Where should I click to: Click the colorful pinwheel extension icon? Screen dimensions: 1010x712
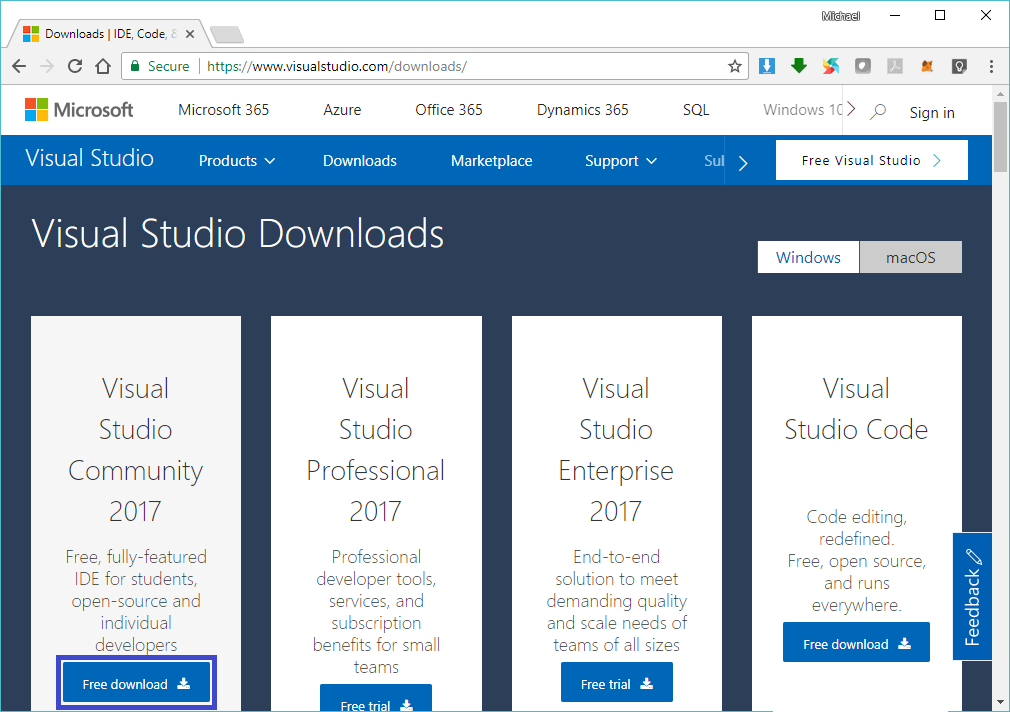pos(831,66)
